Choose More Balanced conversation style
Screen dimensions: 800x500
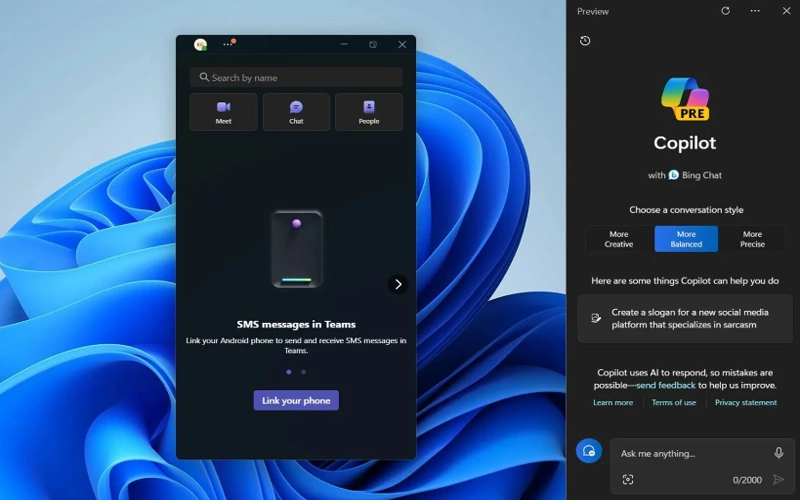[686, 239]
